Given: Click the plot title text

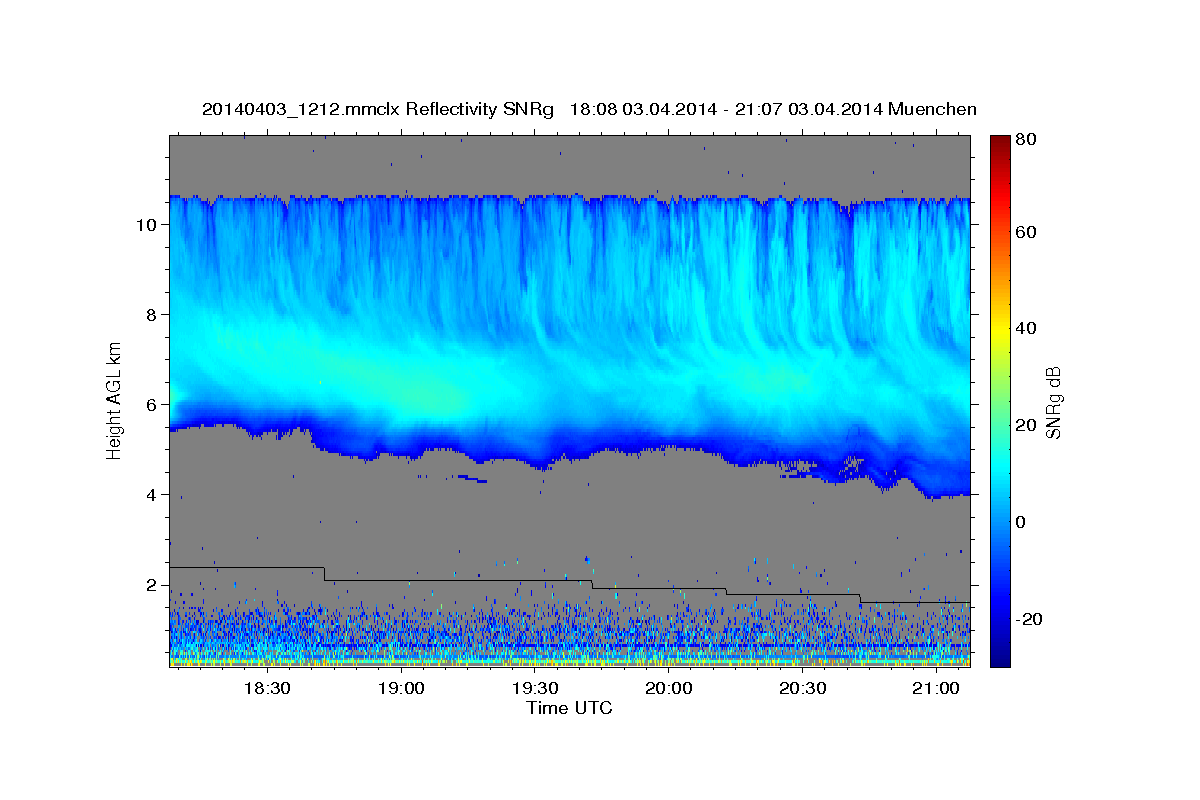Looking at the screenshot, I should pyautogui.click(x=589, y=109).
